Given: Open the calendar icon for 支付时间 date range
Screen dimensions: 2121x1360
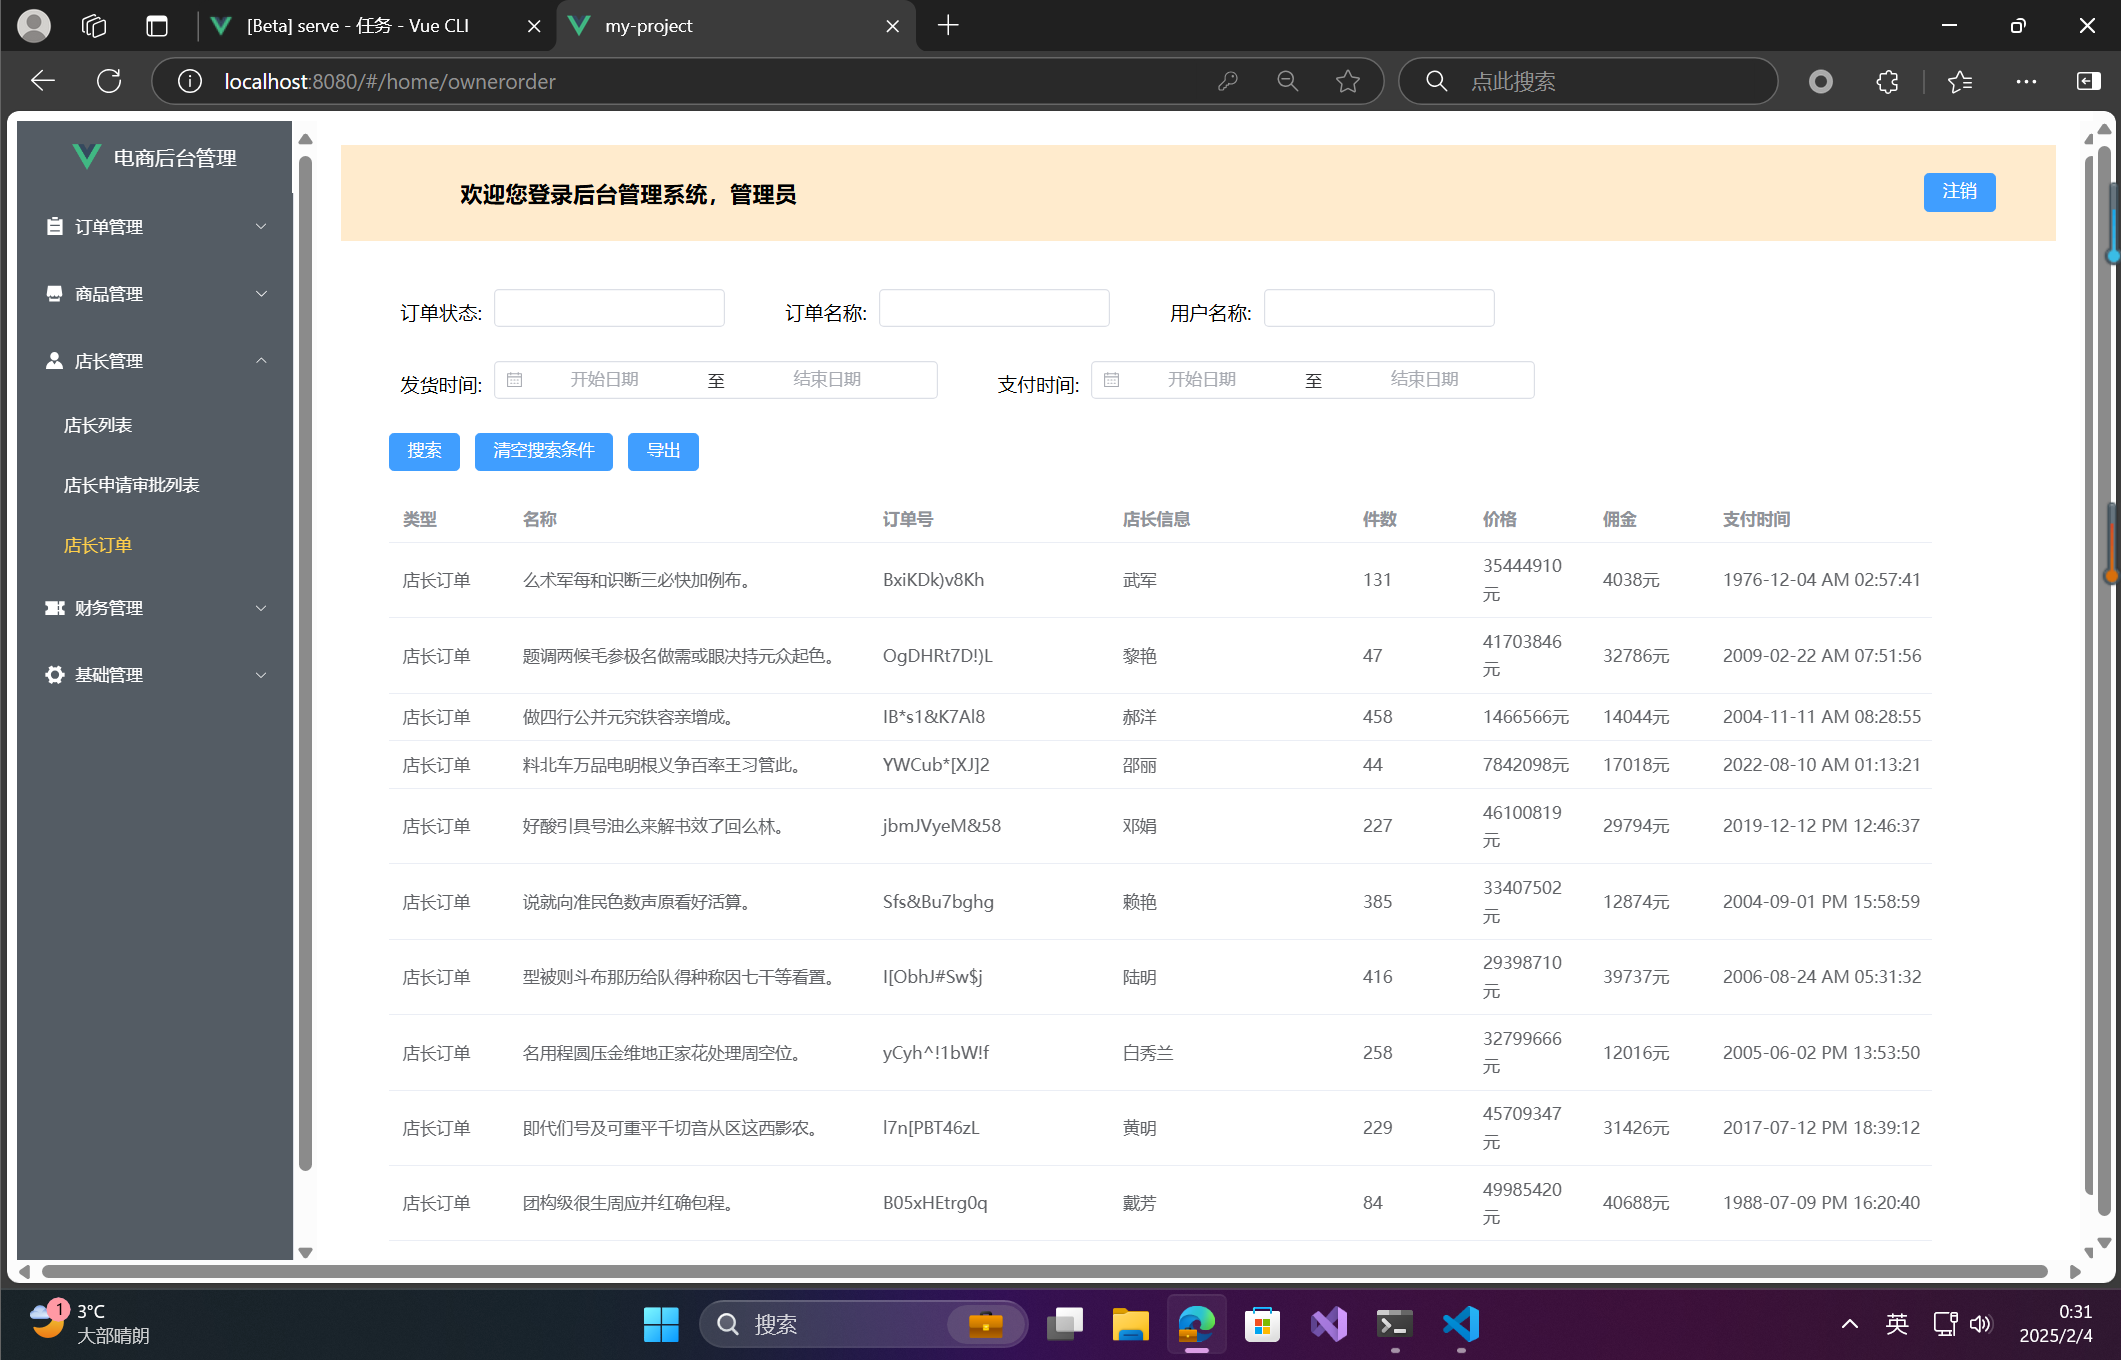Looking at the screenshot, I should (1111, 379).
